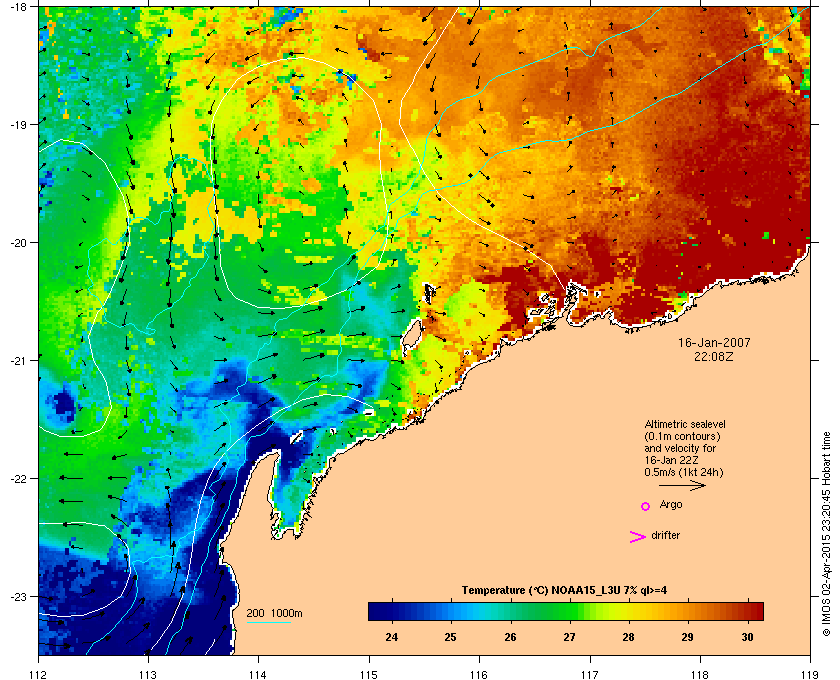
Task: Click the velocity scale arrow in the legend
Action: (682, 486)
